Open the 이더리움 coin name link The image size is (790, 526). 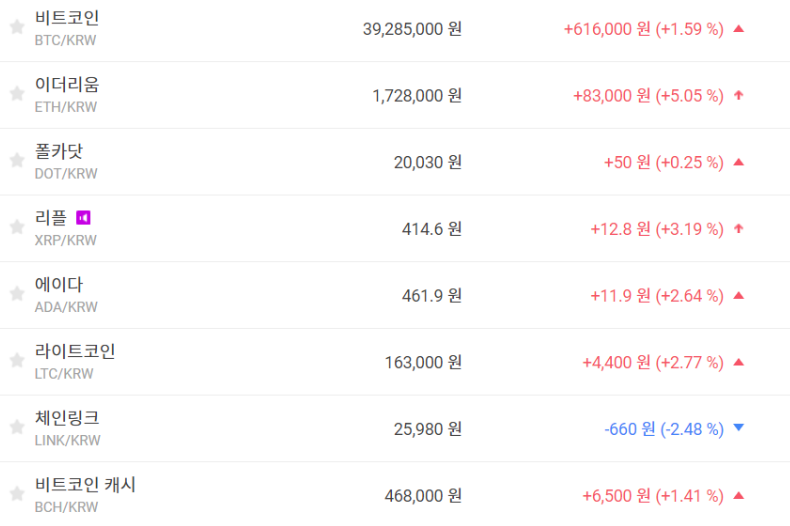66,85
